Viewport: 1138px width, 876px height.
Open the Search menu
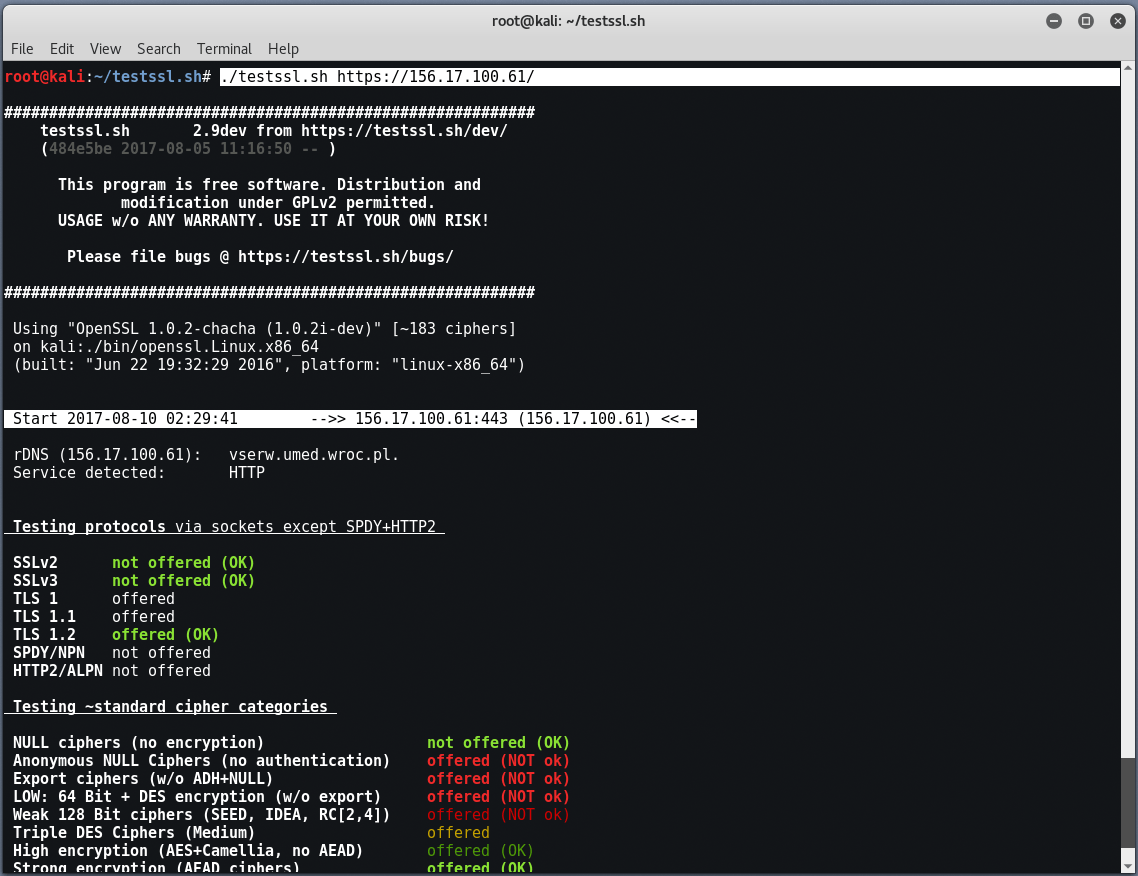(x=158, y=48)
